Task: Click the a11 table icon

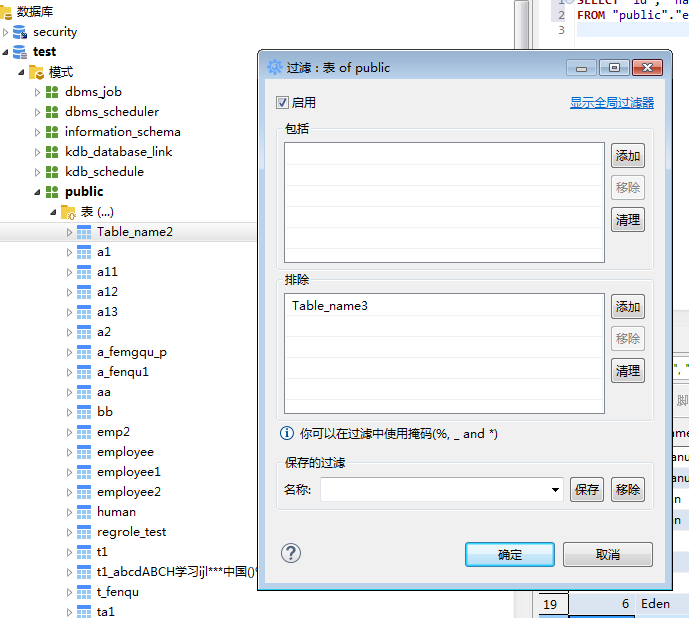Action: tap(84, 272)
